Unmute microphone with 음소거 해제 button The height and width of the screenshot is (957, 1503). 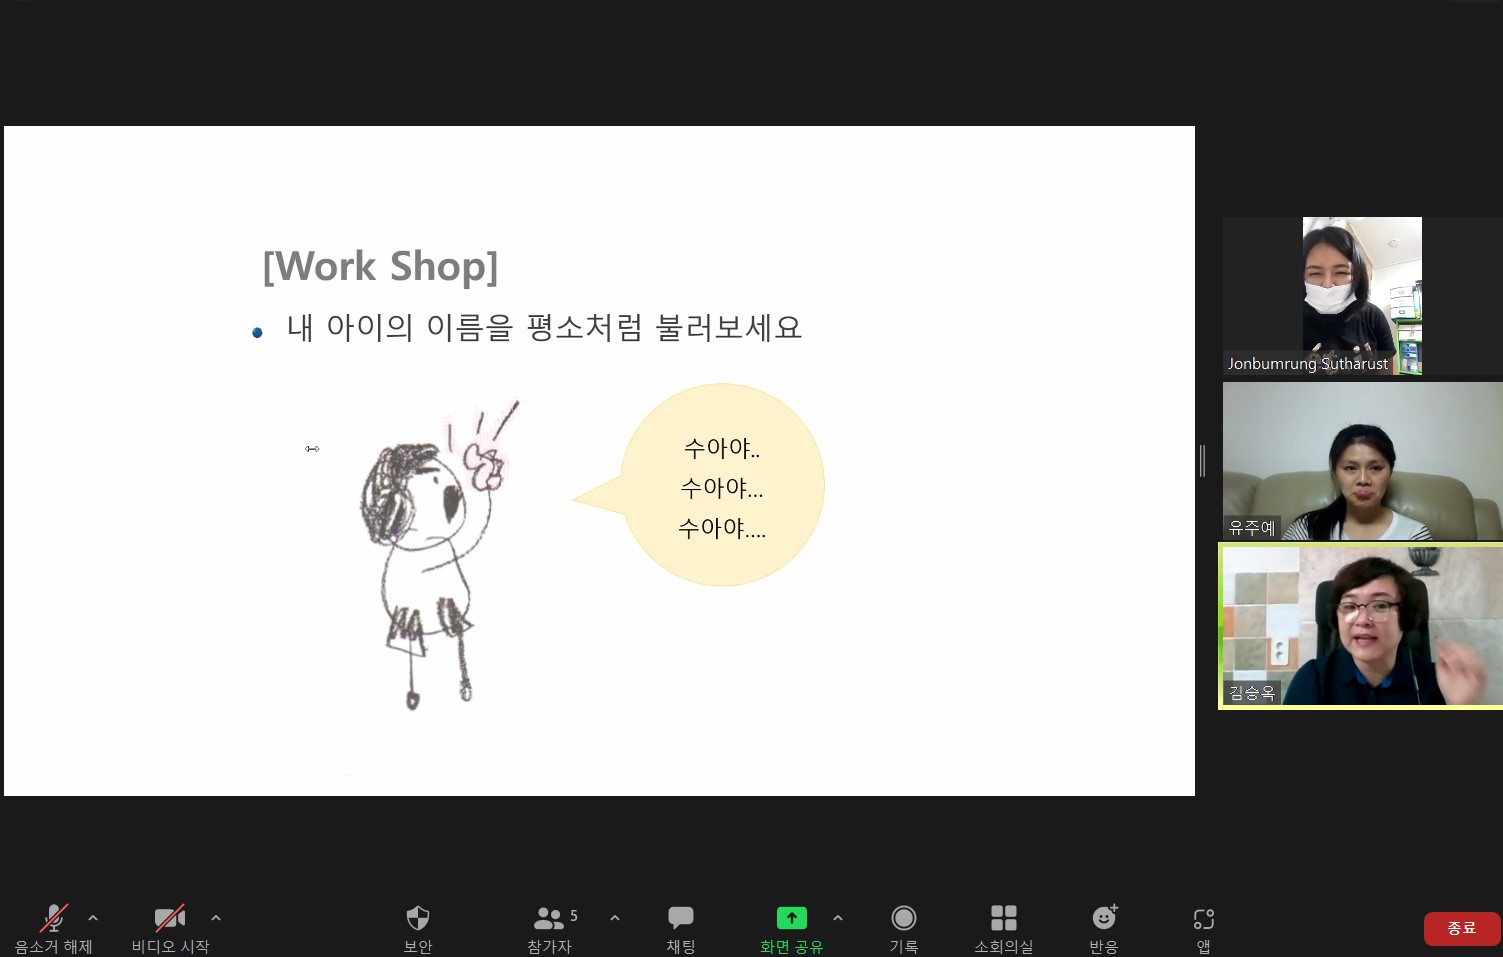point(53,929)
